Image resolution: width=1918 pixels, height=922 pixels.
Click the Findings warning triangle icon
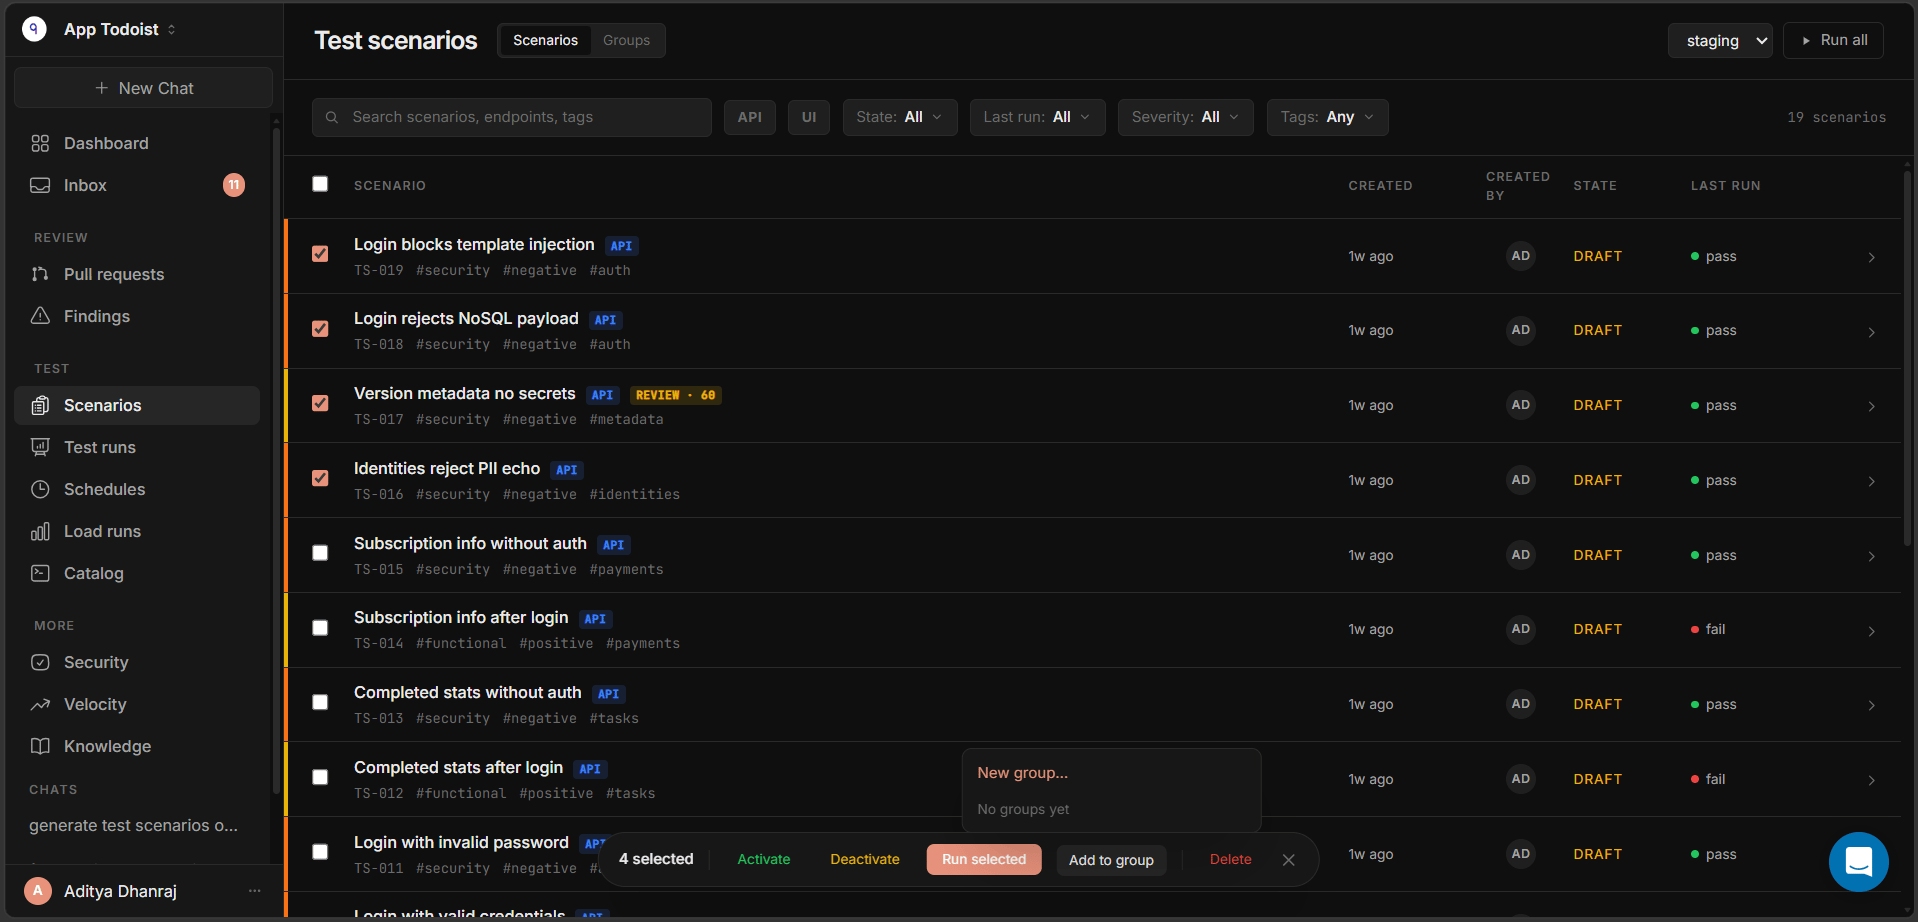point(40,316)
